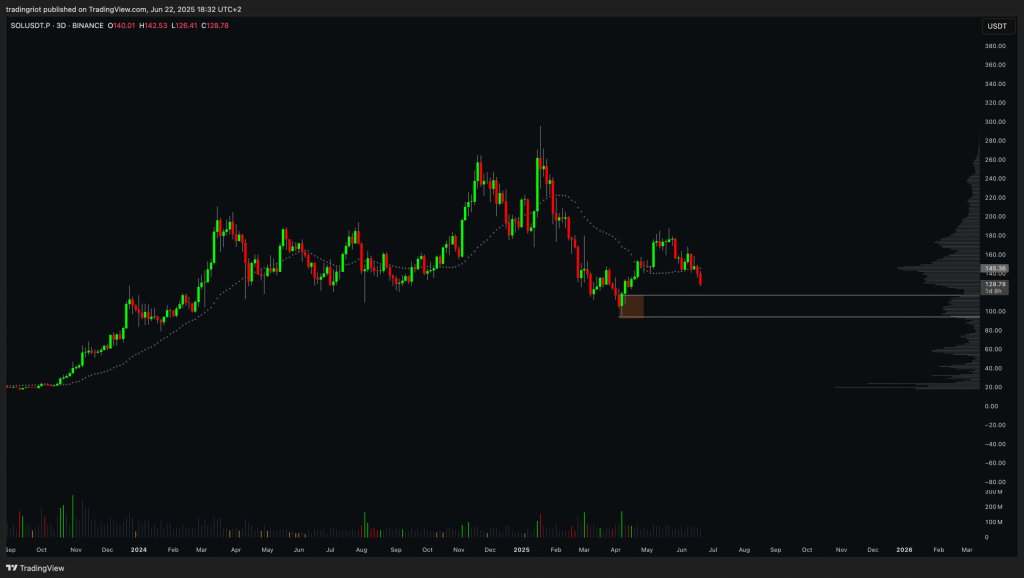Select the bold 2024 label on the time axis
The height and width of the screenshot is (578, 1024).
(141, 550)
